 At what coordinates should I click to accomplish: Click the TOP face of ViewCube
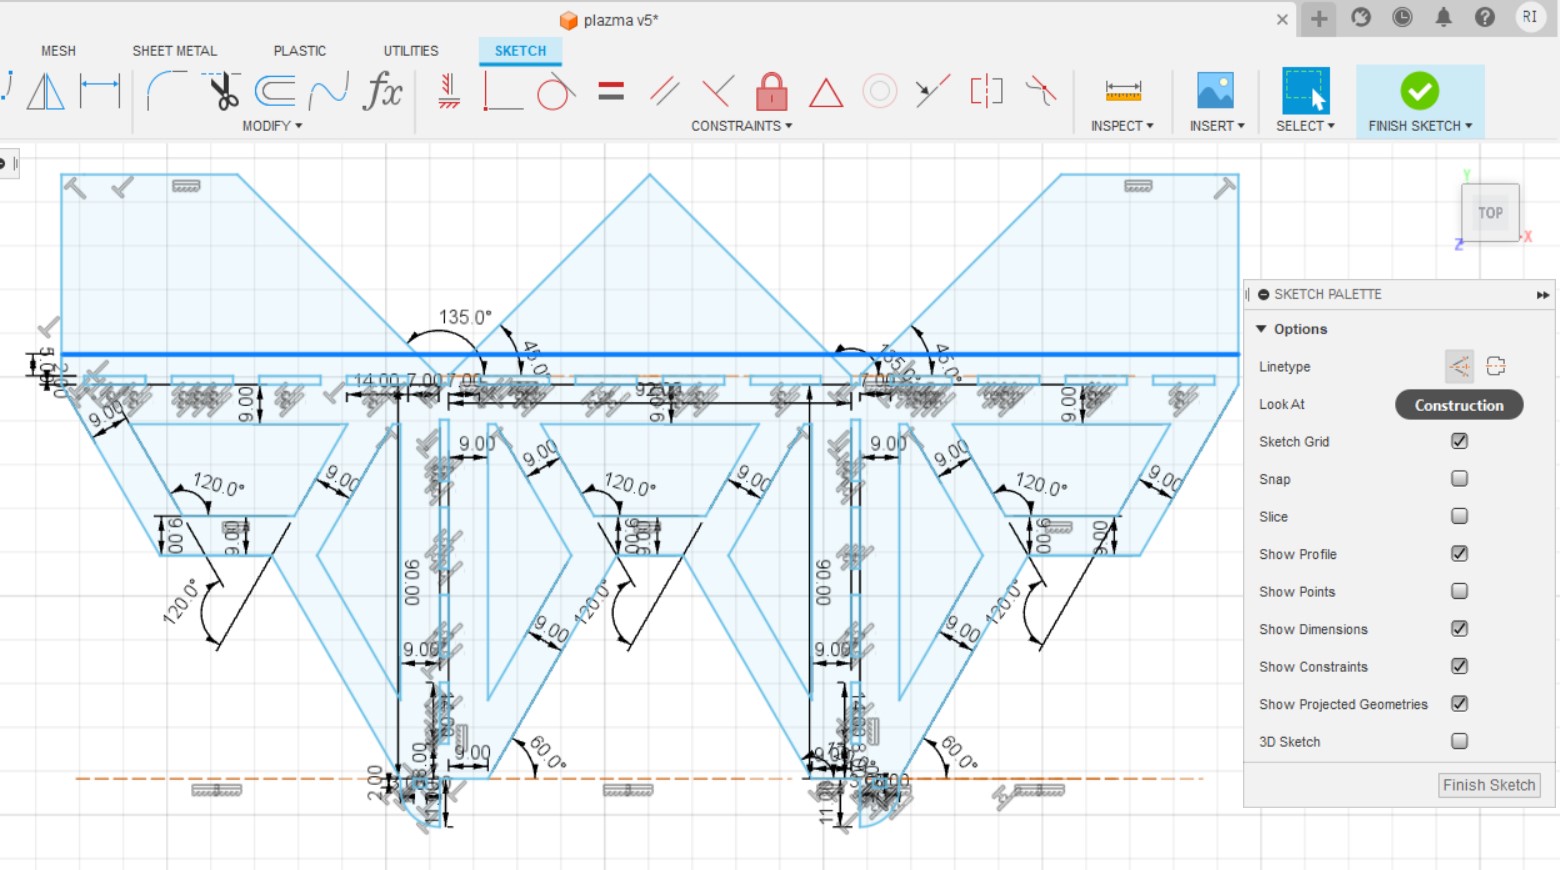point(1490,213)
